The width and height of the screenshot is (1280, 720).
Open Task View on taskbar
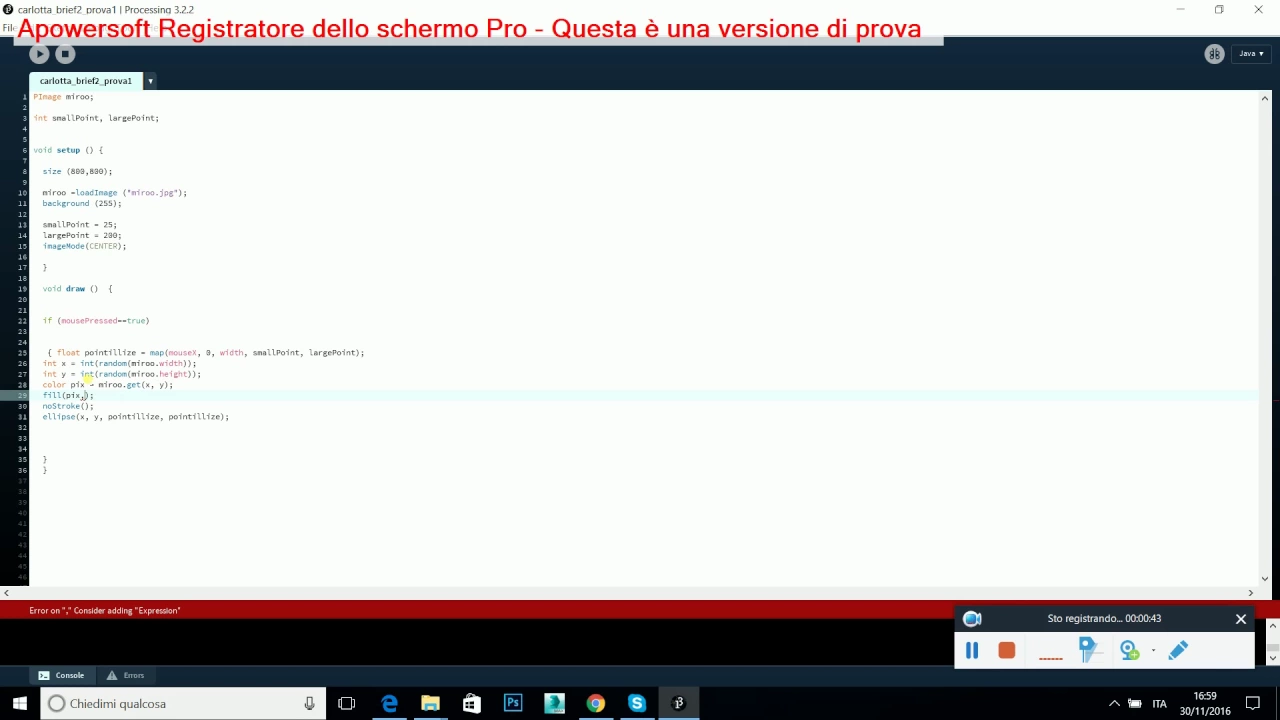click(x=347, y=704)
